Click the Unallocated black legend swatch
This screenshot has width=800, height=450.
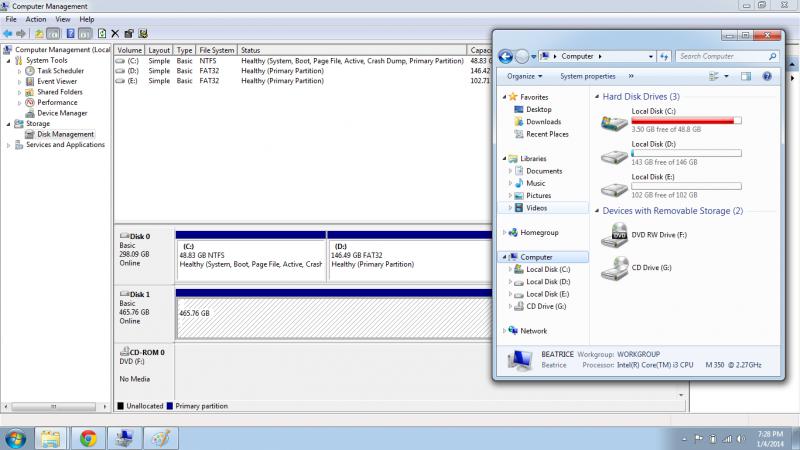click(120, 406)
